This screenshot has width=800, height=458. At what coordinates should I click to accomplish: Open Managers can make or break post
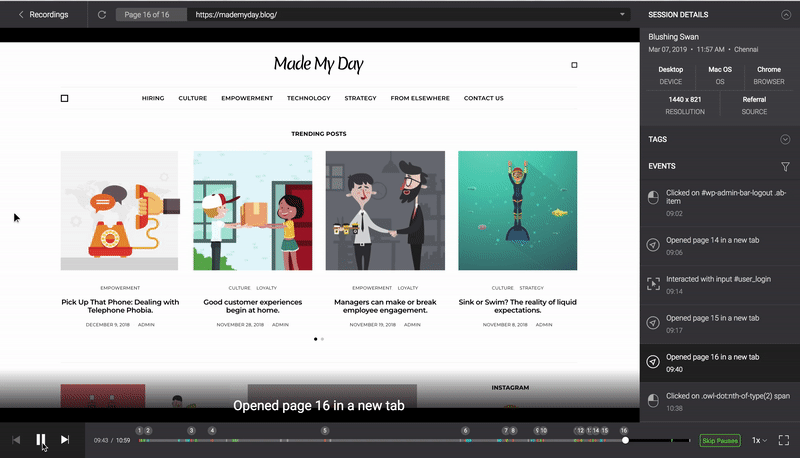tap(385, 306)
